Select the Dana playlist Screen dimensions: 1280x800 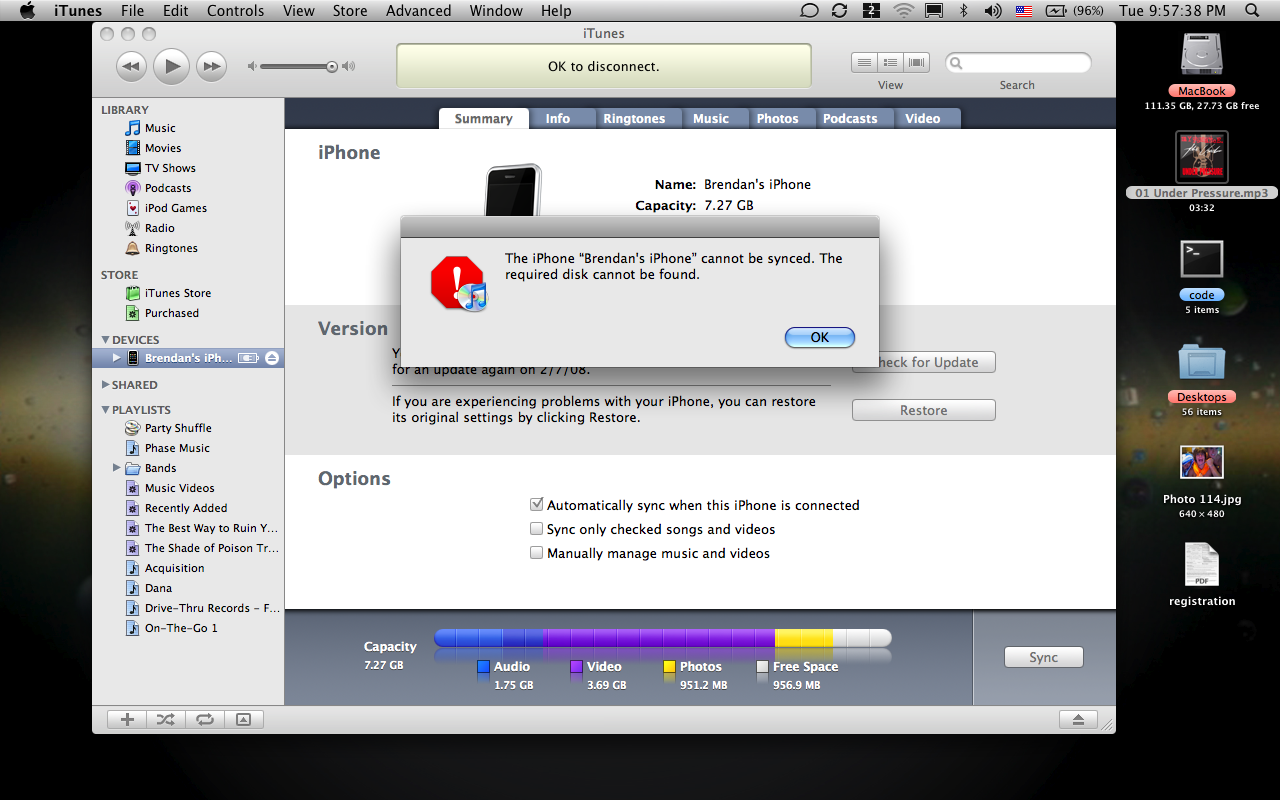(x=149, y=588)
